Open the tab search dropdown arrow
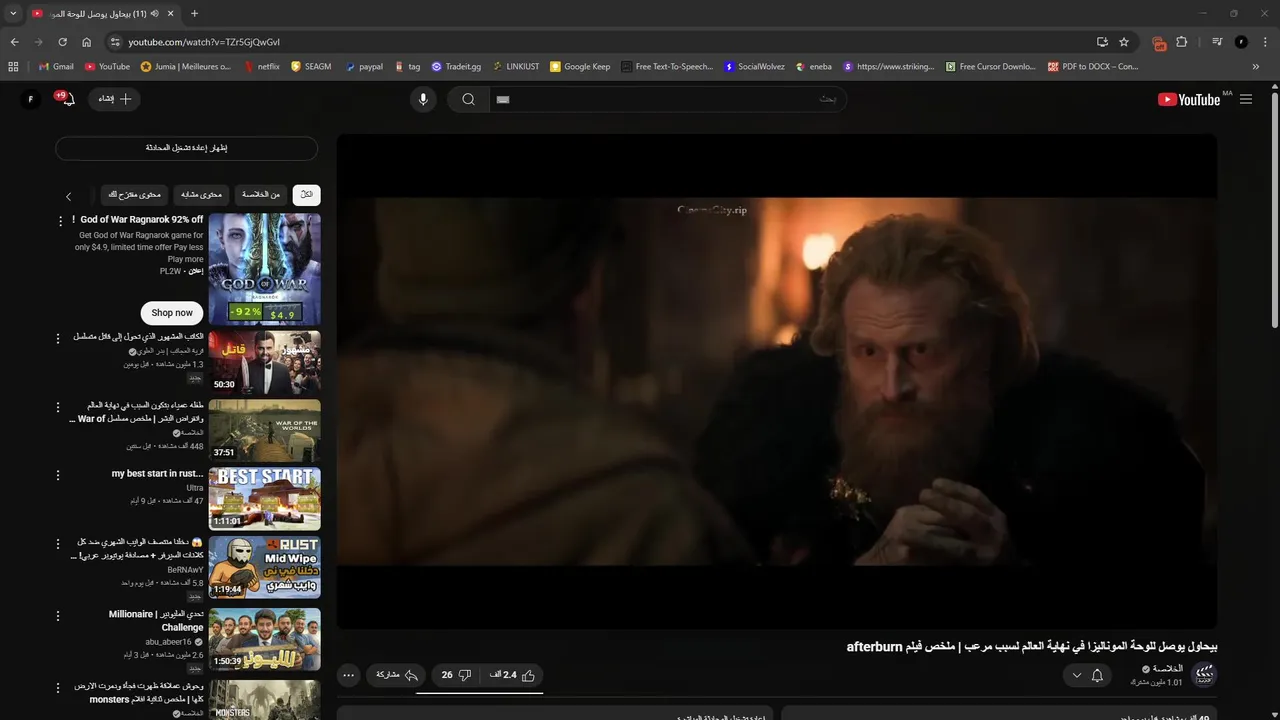The height and width of the screenshot is (720, 1280). click(x=13, y=14)
